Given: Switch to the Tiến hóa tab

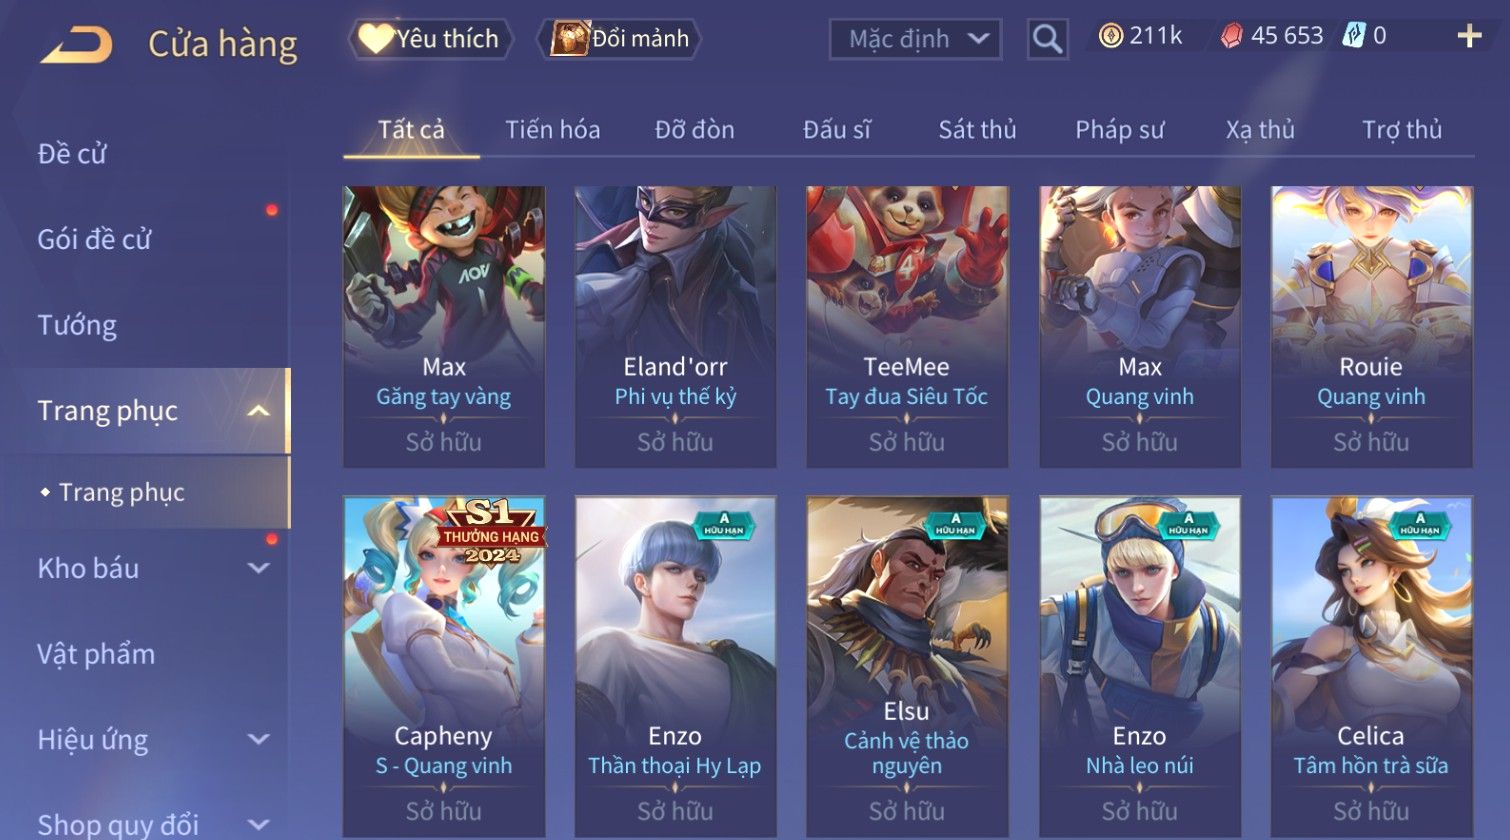Looking at the screenshot, I should [552, 130].
